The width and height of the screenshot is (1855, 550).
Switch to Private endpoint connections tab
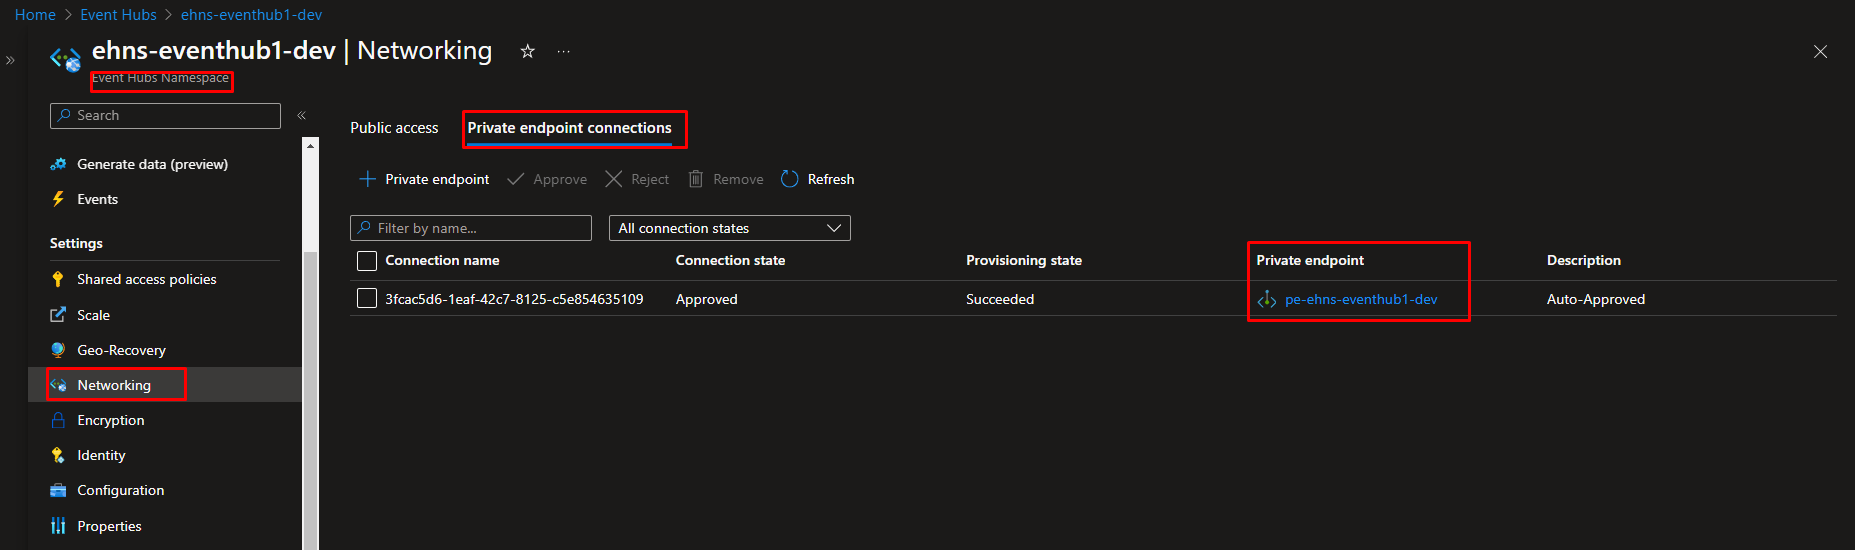tap(569, 128)
